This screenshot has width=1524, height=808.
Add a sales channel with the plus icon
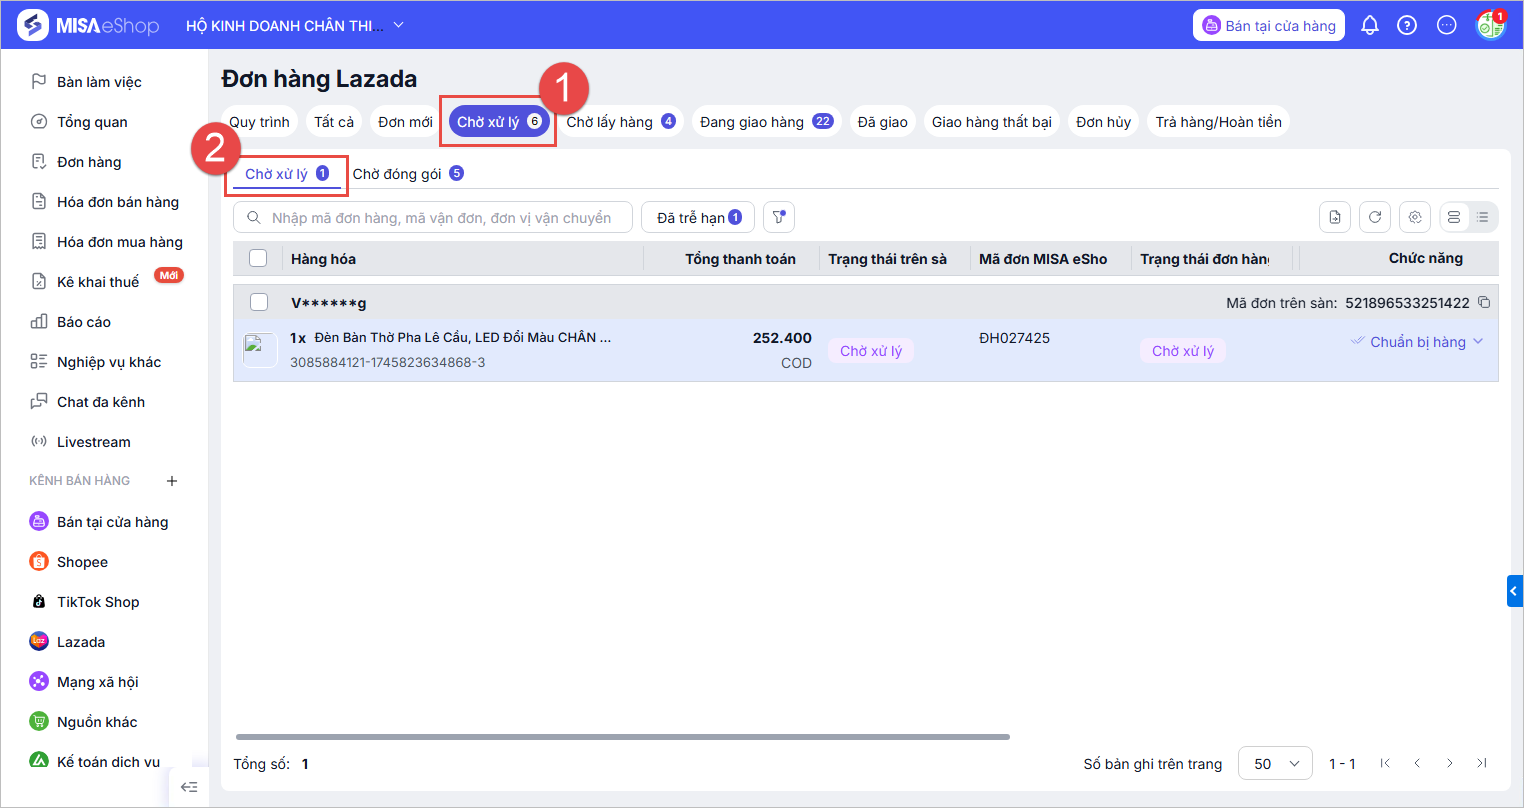172,481
